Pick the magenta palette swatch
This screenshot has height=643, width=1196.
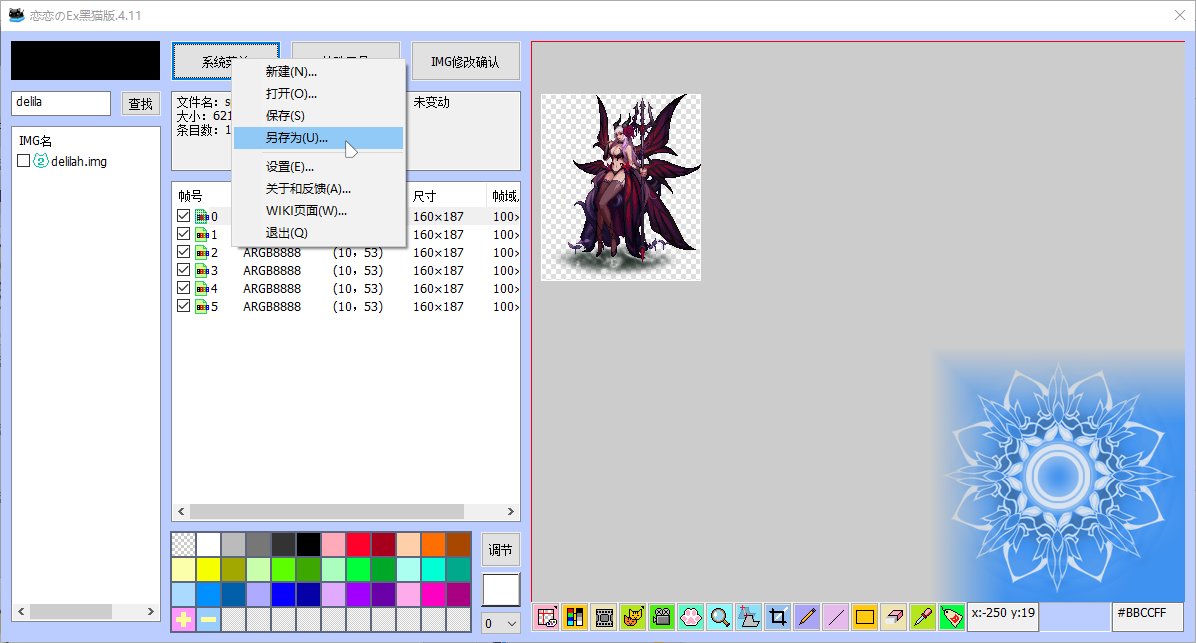click(433, 594)
